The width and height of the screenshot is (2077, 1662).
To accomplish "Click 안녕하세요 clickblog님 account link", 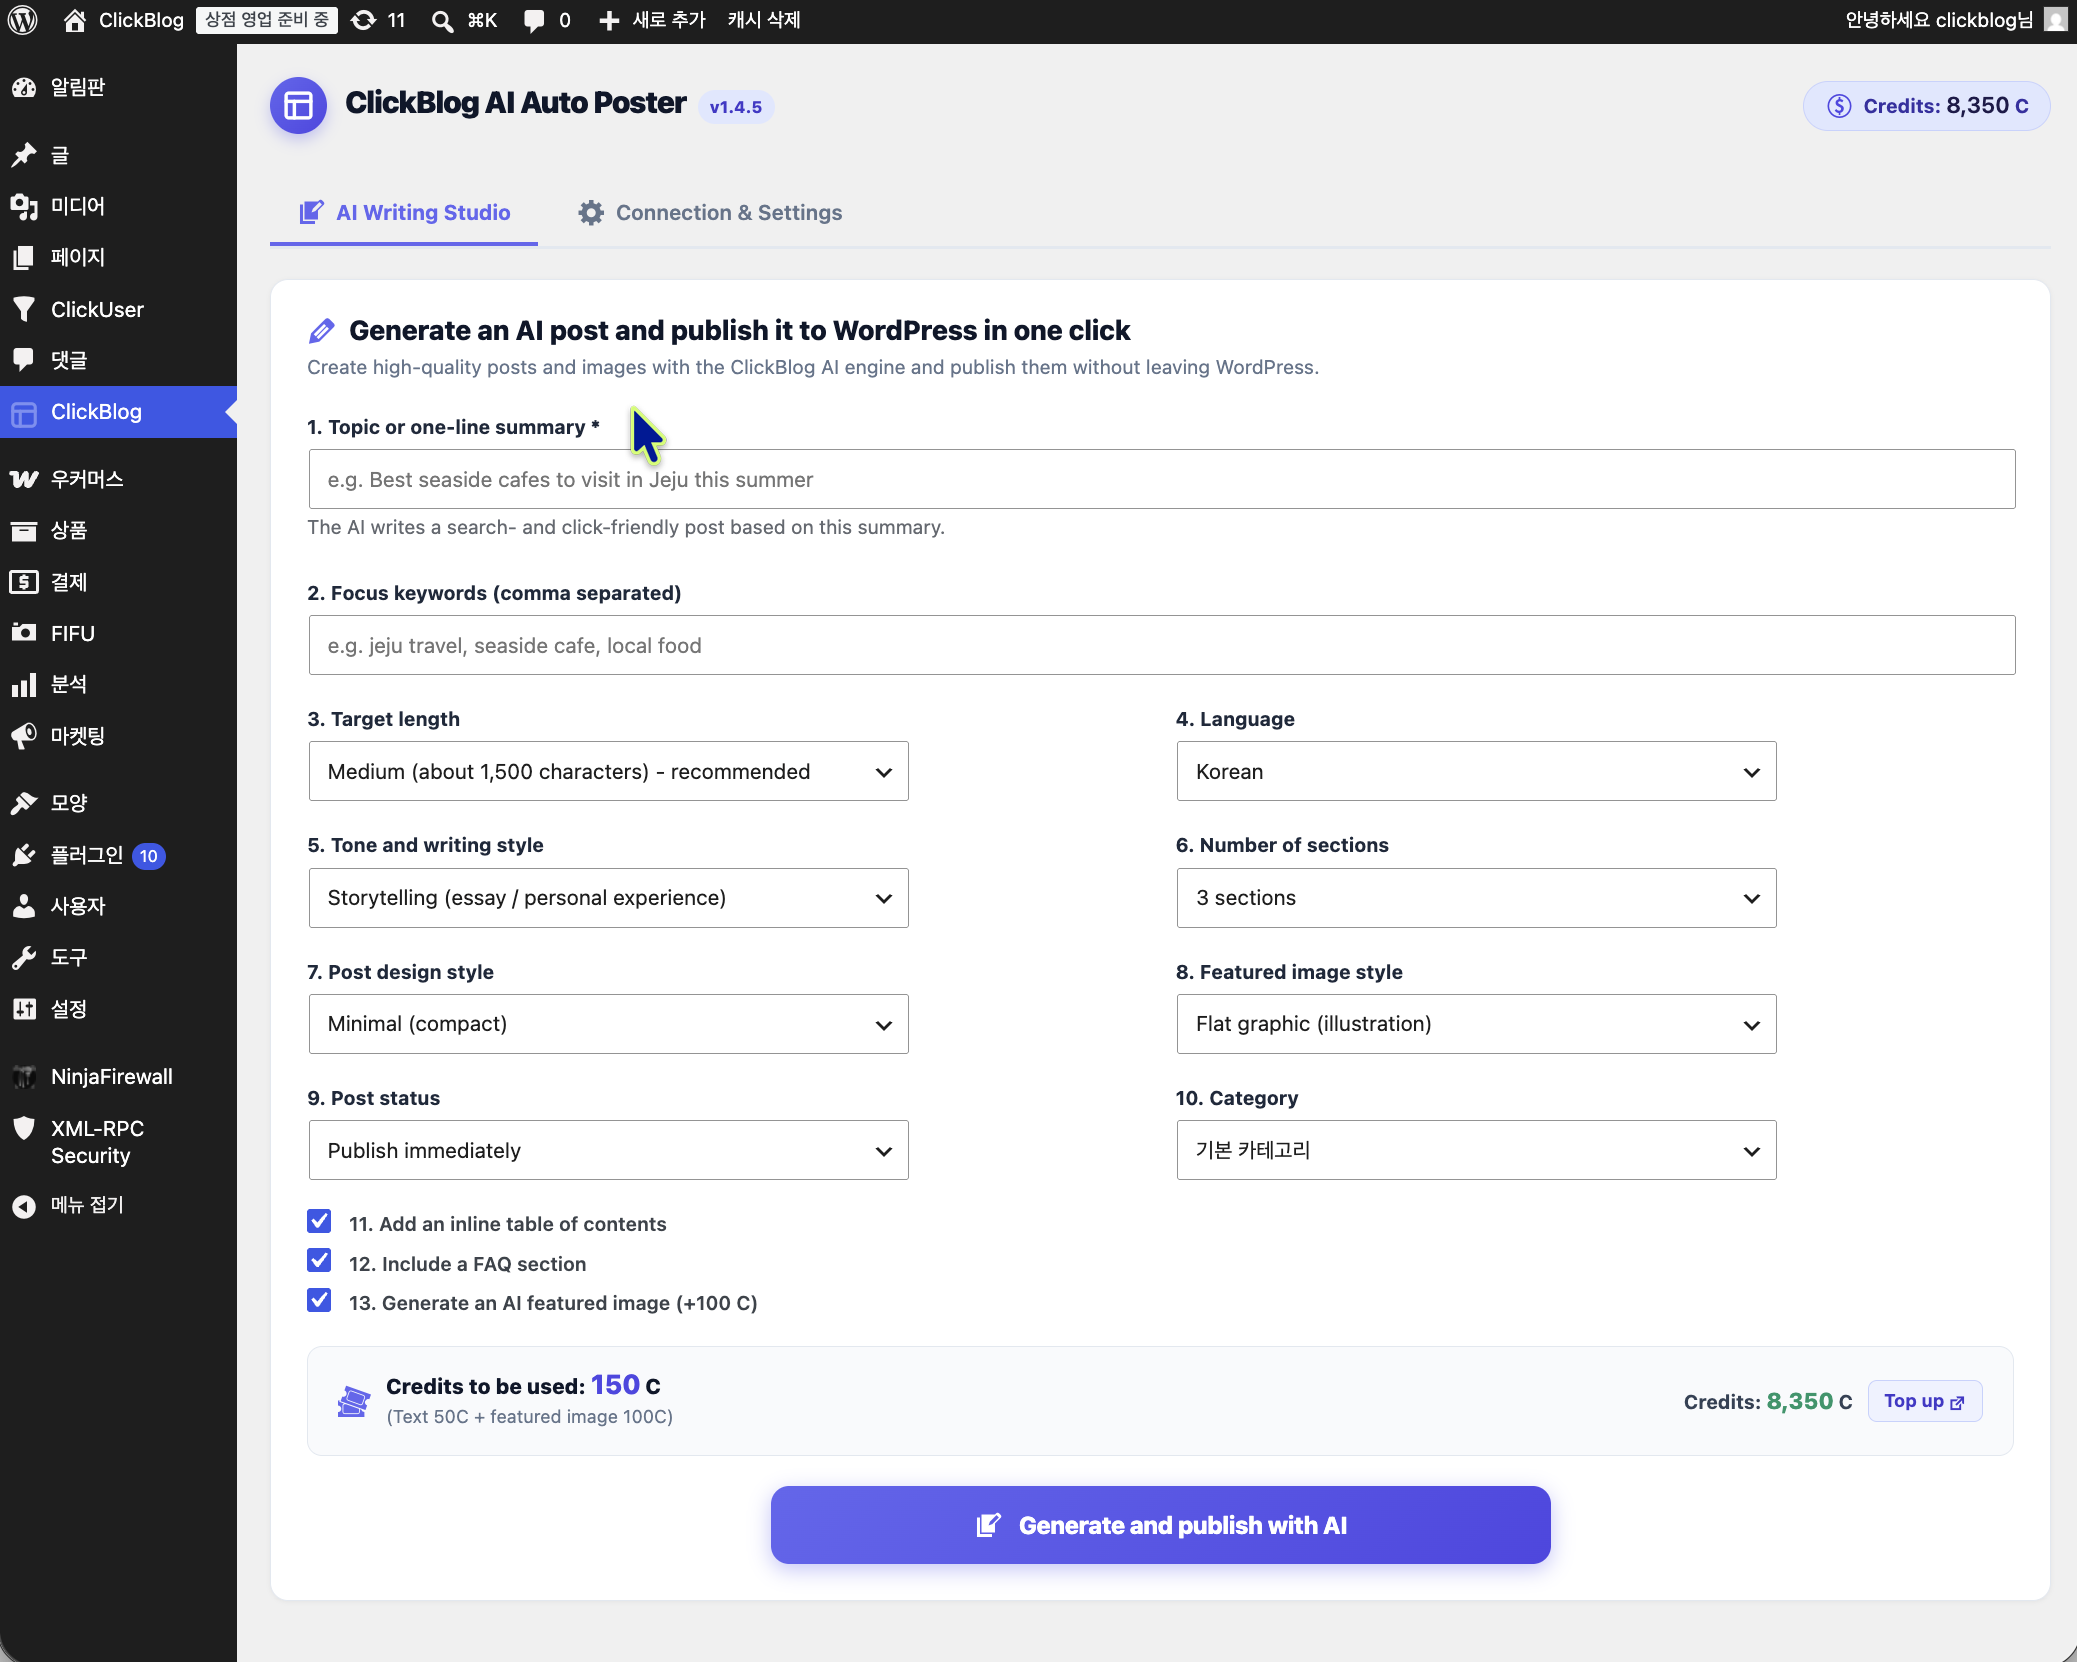I will pyautogui.click(x=1955, y=20).
